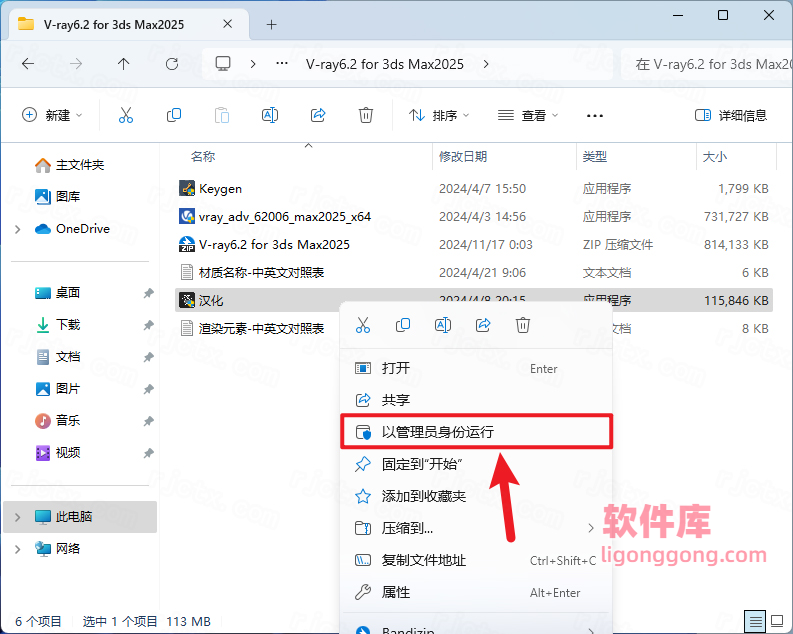
Task: Expand 压缩到... submenu arrow
Action: [591, 528]
